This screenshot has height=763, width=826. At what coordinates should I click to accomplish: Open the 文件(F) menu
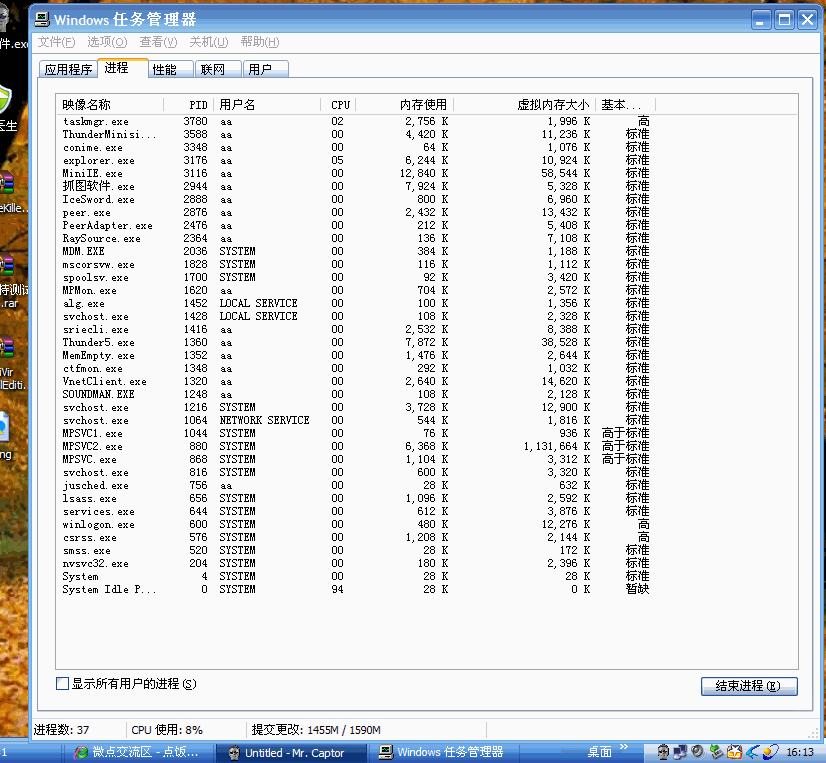(x=56, y=42)
